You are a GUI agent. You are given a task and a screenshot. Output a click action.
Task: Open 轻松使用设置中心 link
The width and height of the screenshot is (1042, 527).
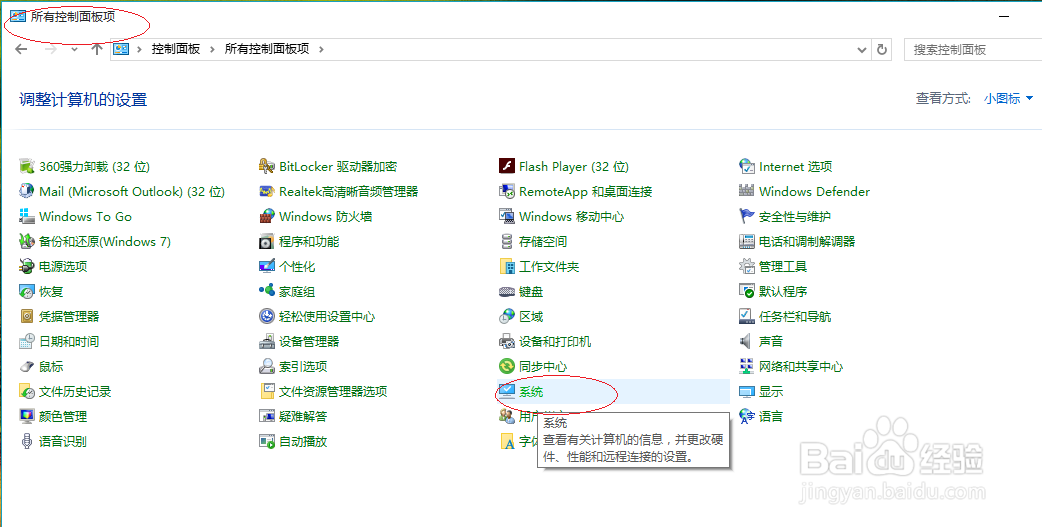(x=327, y=316)
